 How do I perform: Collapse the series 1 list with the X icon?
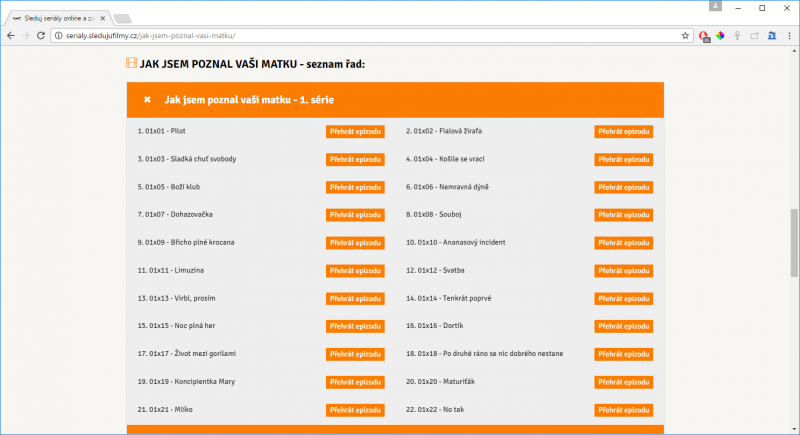coord(147,100)
